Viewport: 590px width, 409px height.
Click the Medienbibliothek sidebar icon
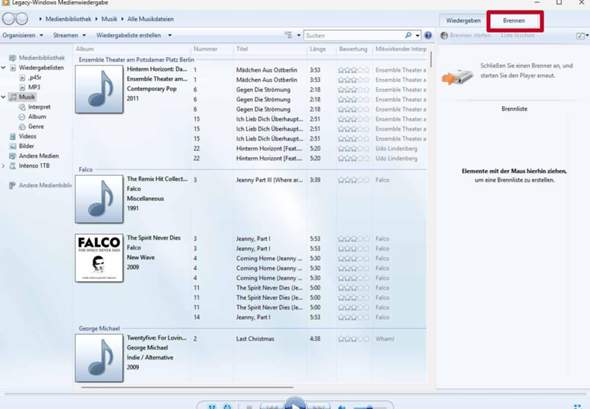(13, 58)
